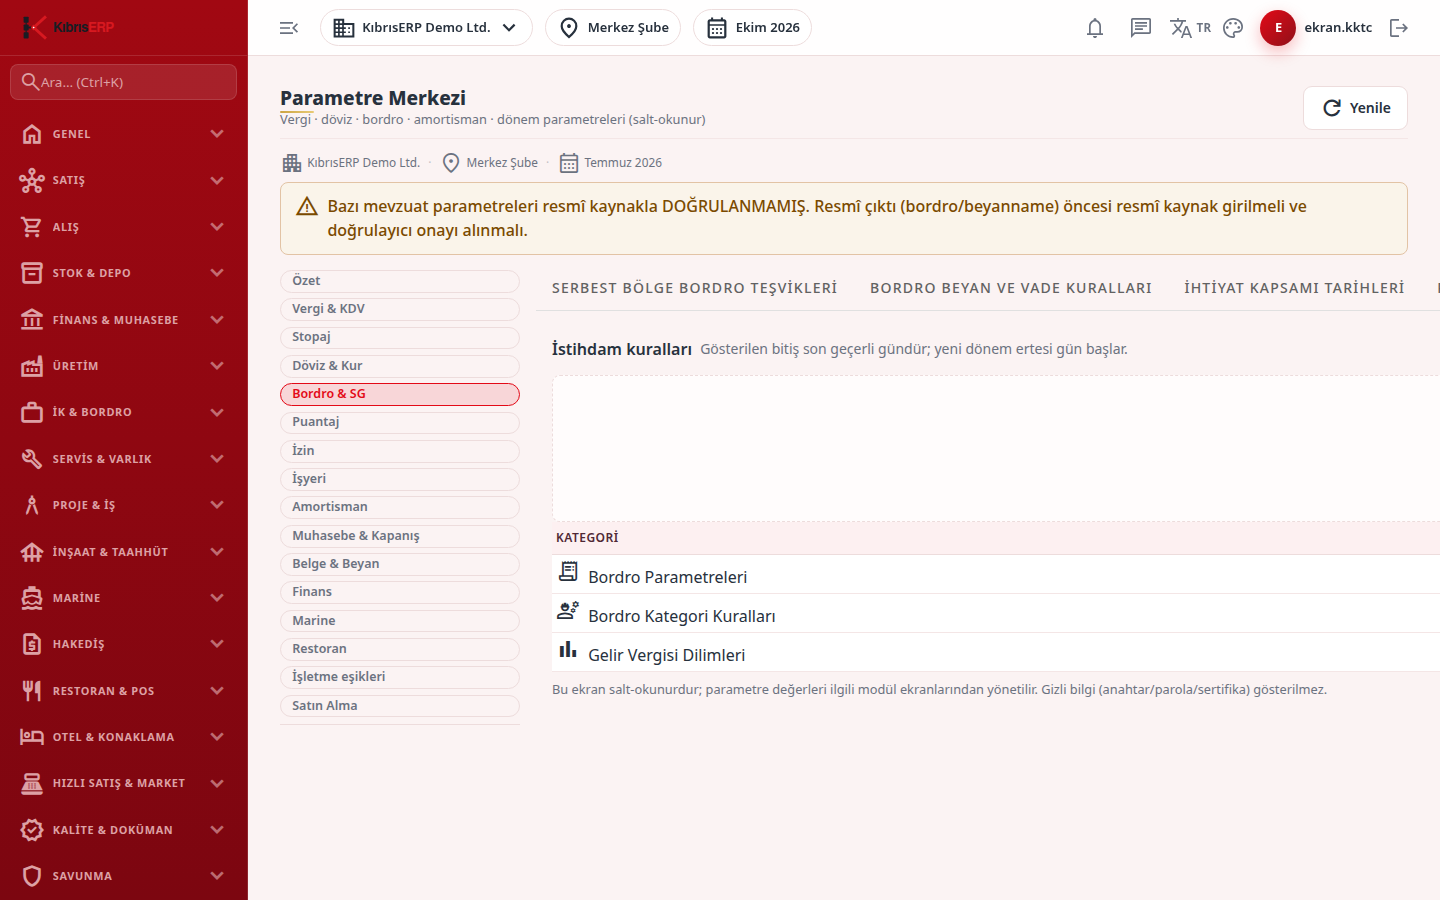Open the messages chat icon
Screen dimensions: 1440x900
coord(1141,28)
